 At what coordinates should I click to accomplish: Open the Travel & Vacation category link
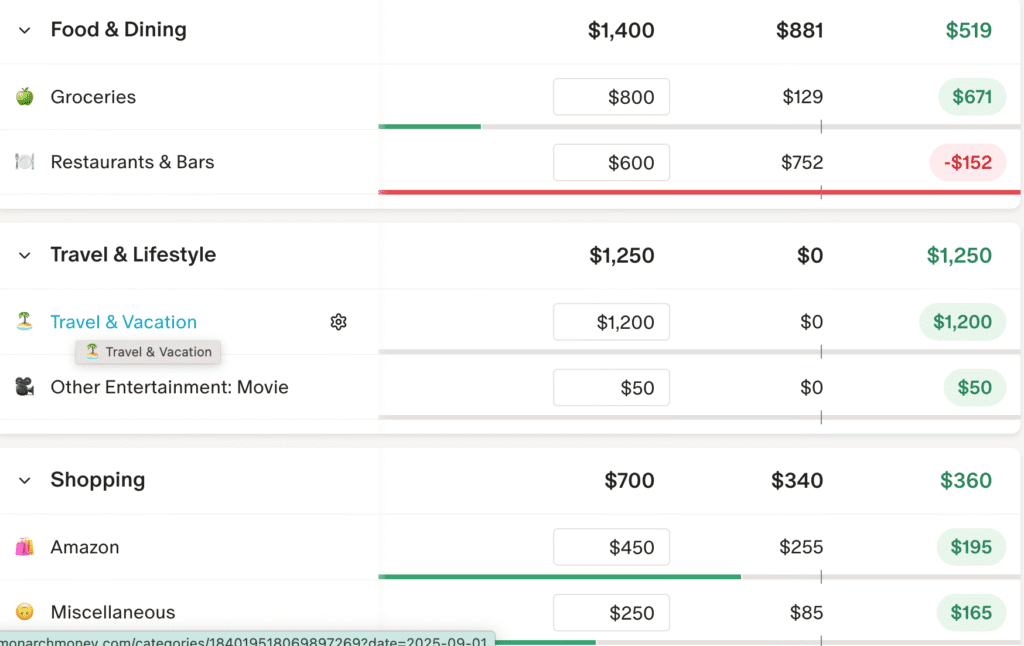coord(123,322)
